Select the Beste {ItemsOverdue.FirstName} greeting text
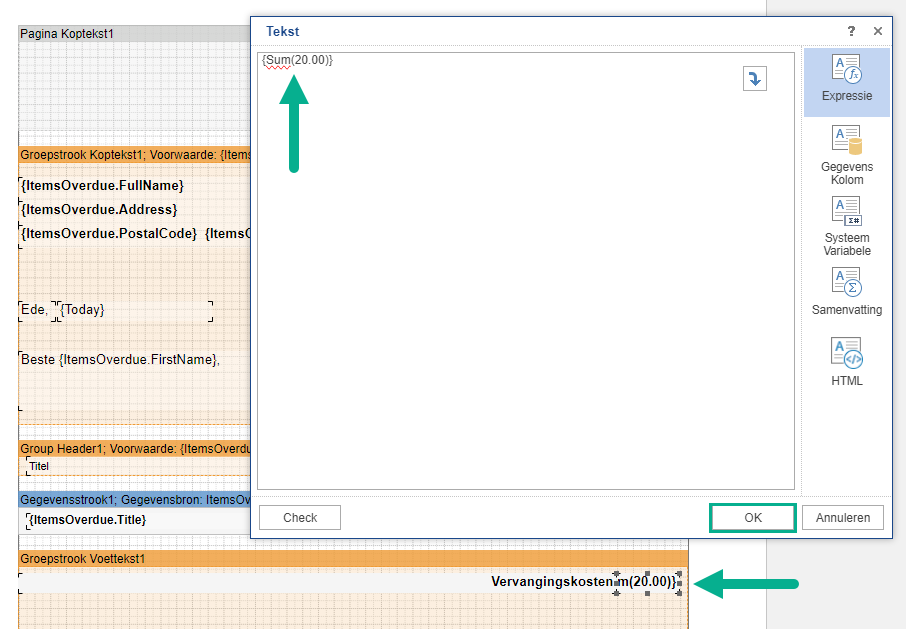The width and height of the screenshot is (906, 629). pos(120,359)
